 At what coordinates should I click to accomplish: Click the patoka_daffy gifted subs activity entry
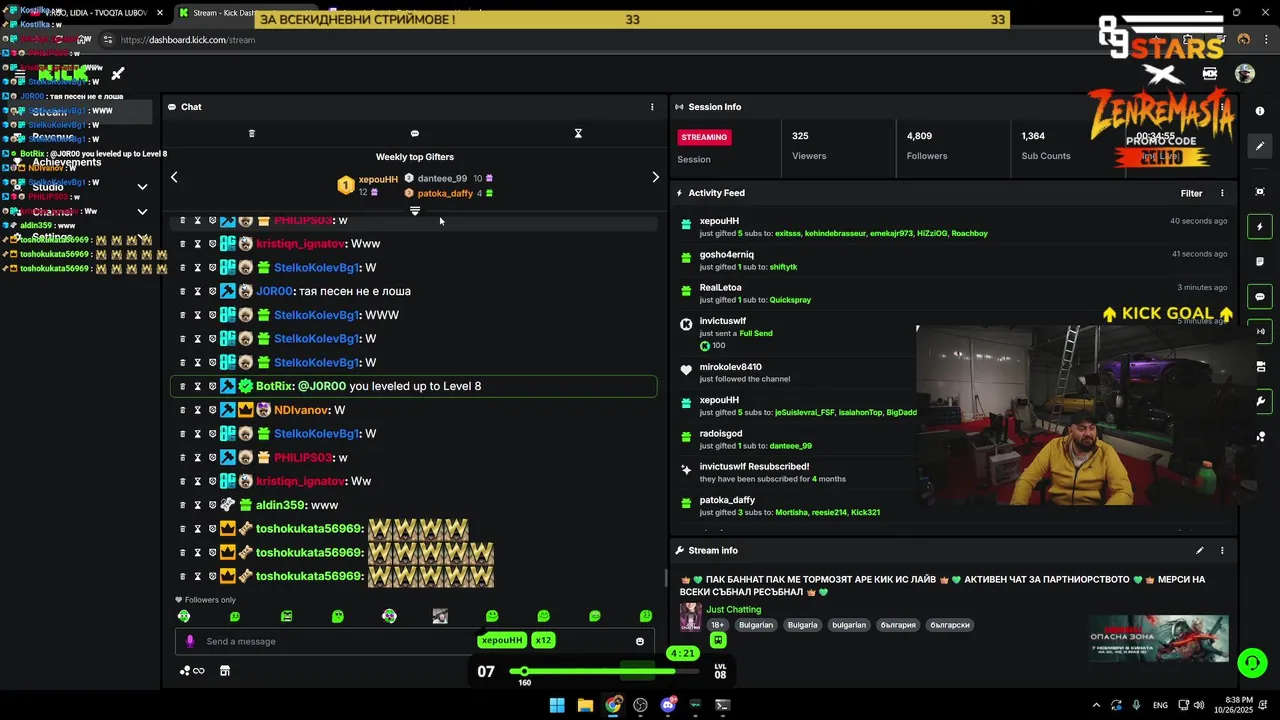click(x=795, y=506)
